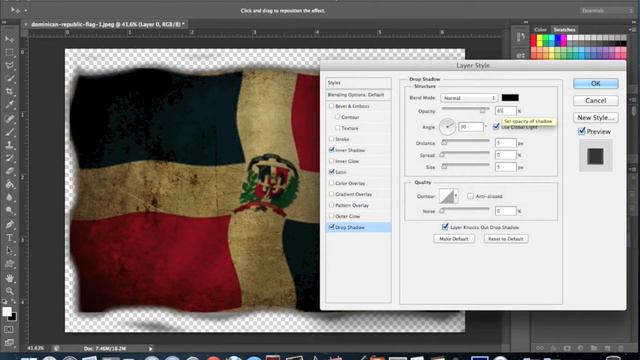Enable the Stroke style checkbox

click(331, 139)
